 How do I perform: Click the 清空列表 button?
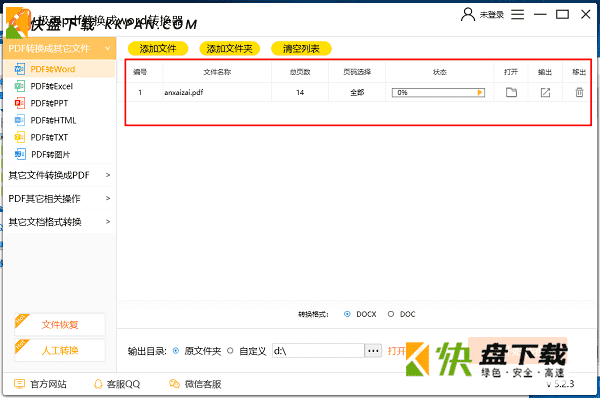tap(301, 49)
